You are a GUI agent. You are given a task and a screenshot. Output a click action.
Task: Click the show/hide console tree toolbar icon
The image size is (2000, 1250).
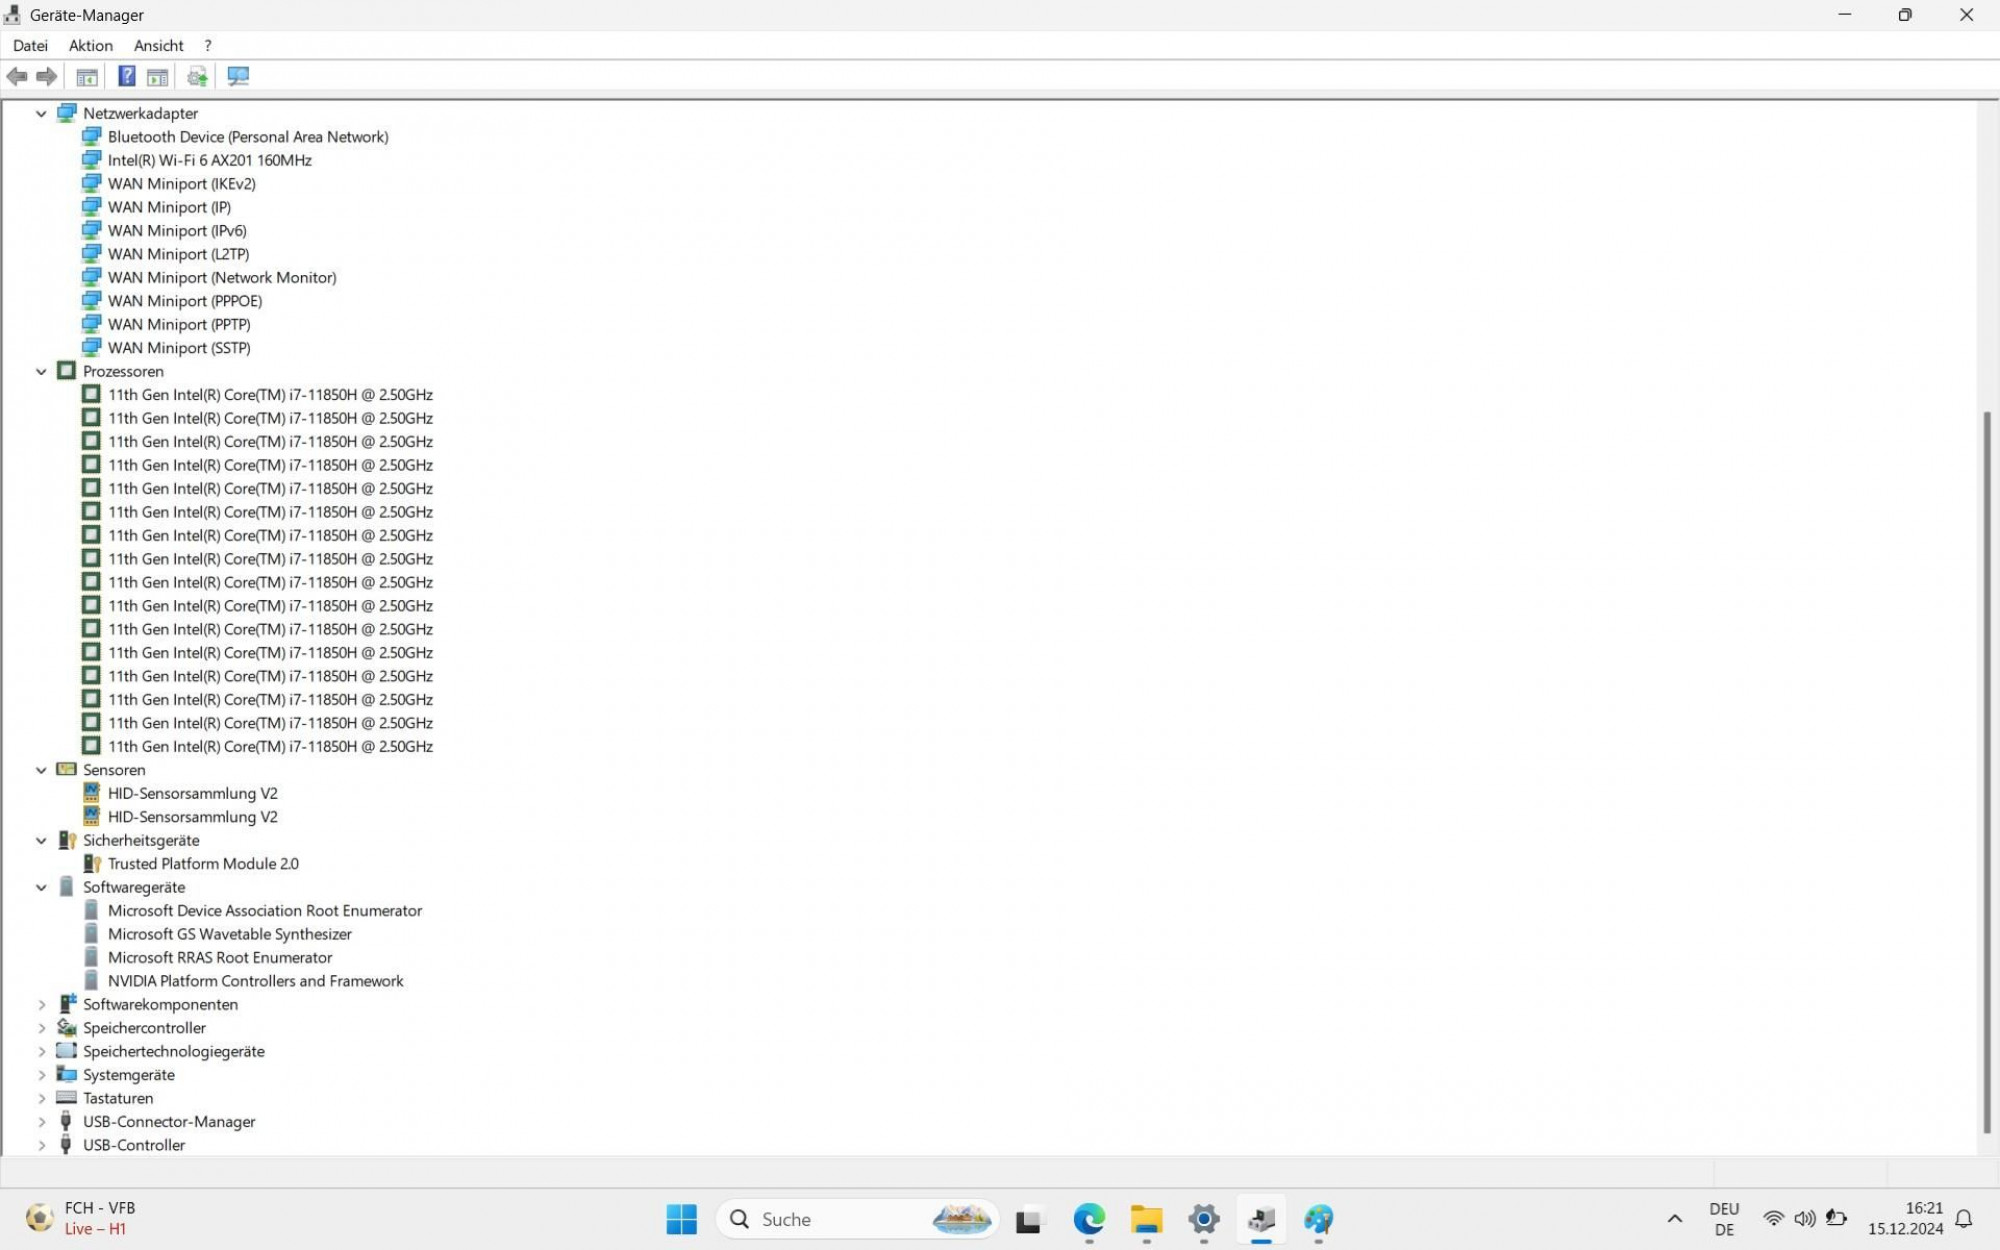pyautogui.click(x=87, y=76)
